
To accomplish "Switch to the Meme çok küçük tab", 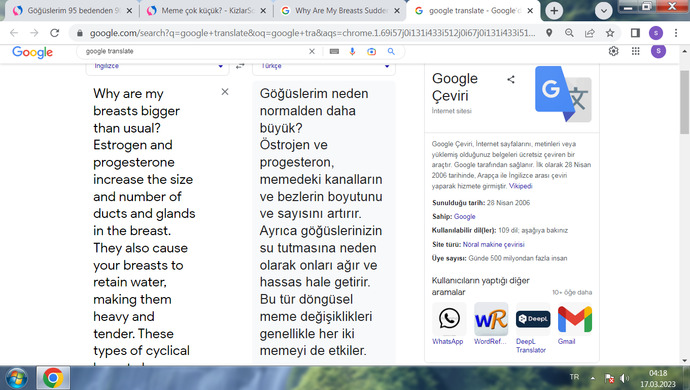I will [207, 11].
